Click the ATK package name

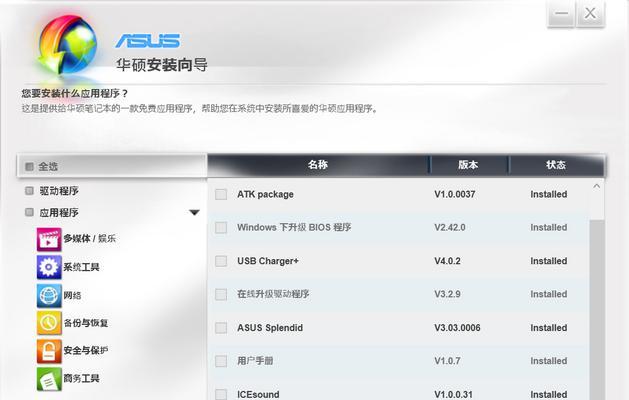tap(265, 194)
